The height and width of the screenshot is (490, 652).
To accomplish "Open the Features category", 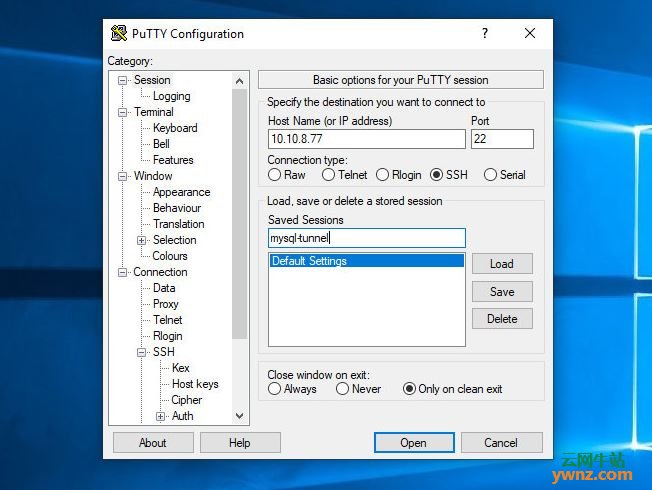I will 173,160.
